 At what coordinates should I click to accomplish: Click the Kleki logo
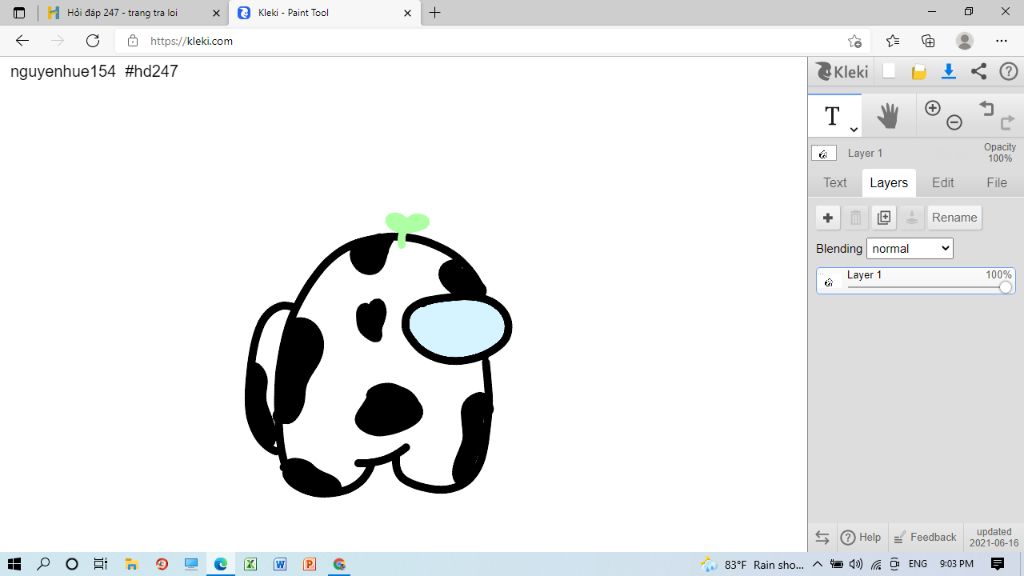point(842,71)
